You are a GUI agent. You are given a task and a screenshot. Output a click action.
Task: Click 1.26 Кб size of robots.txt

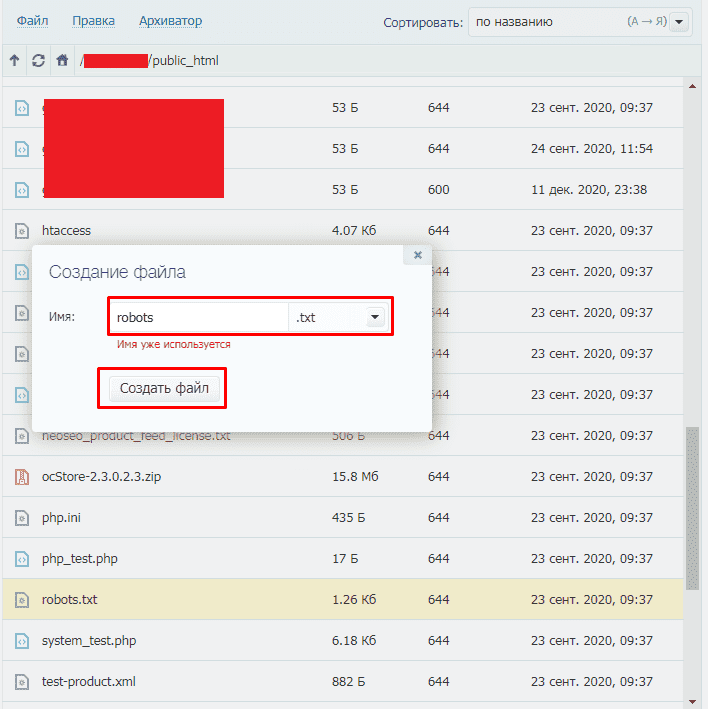[x=354, y=600]
